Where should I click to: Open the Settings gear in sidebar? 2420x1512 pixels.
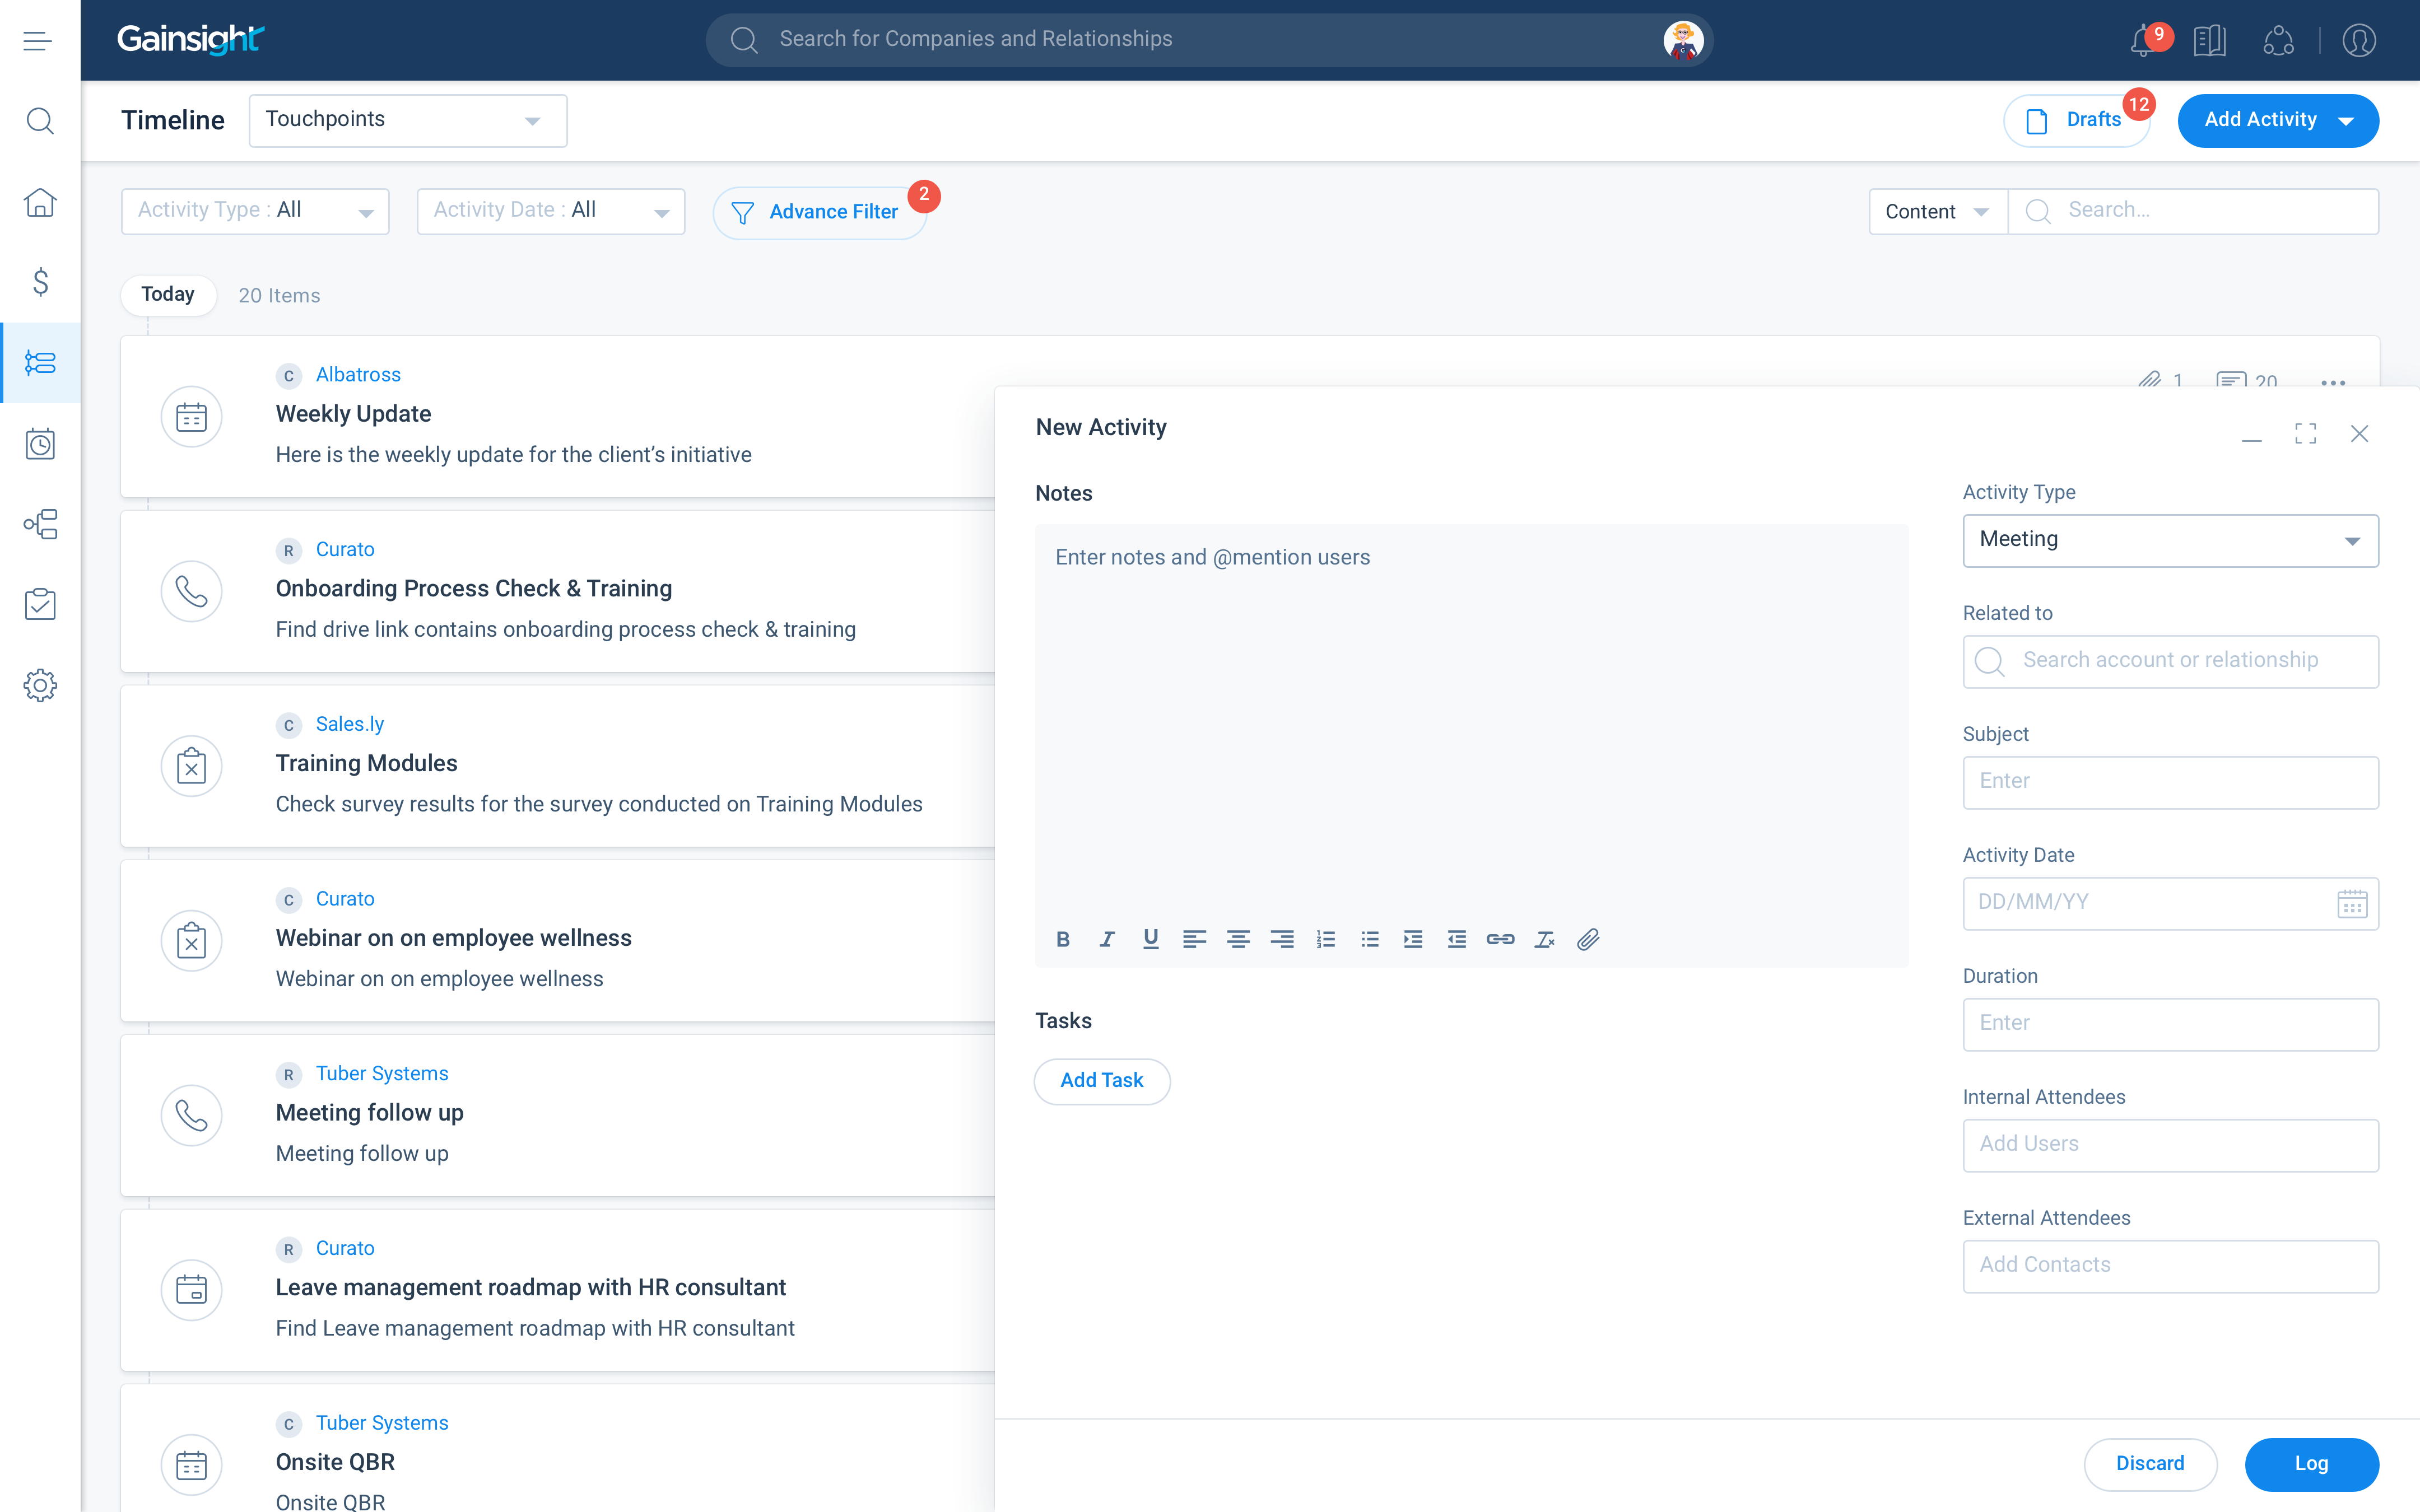pos(40,685)
